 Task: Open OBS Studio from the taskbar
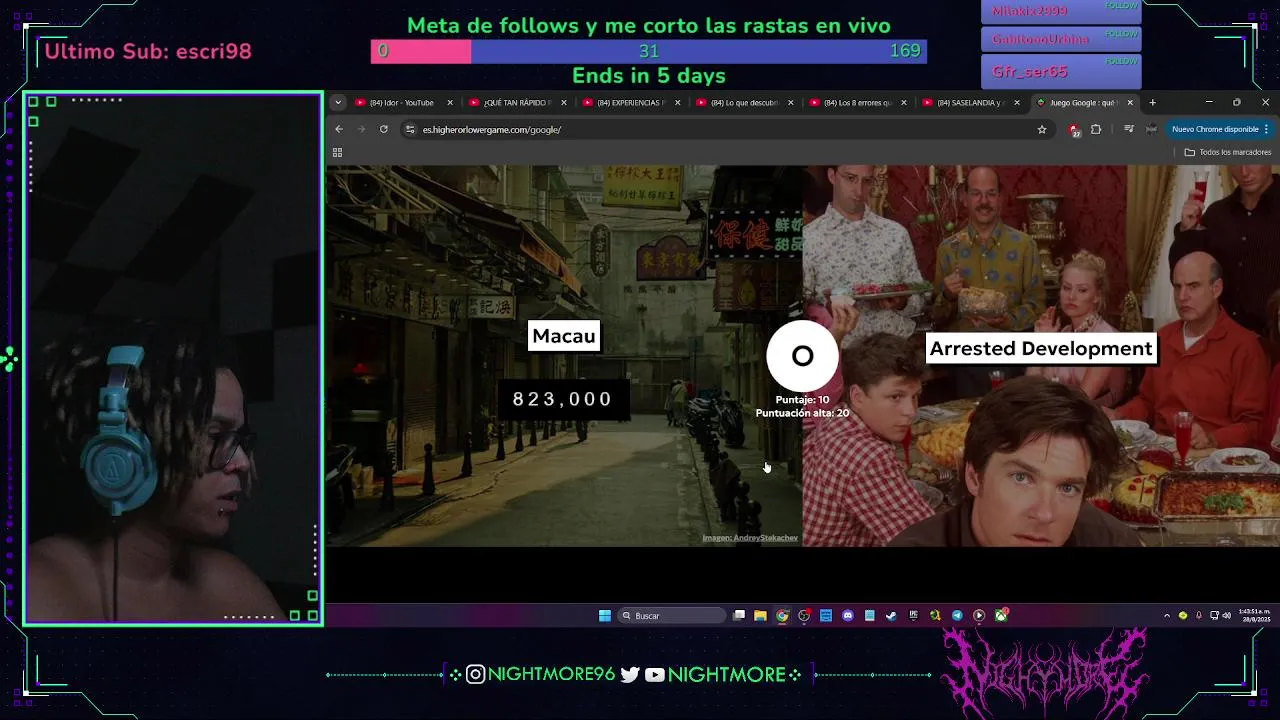click(804, 615)
